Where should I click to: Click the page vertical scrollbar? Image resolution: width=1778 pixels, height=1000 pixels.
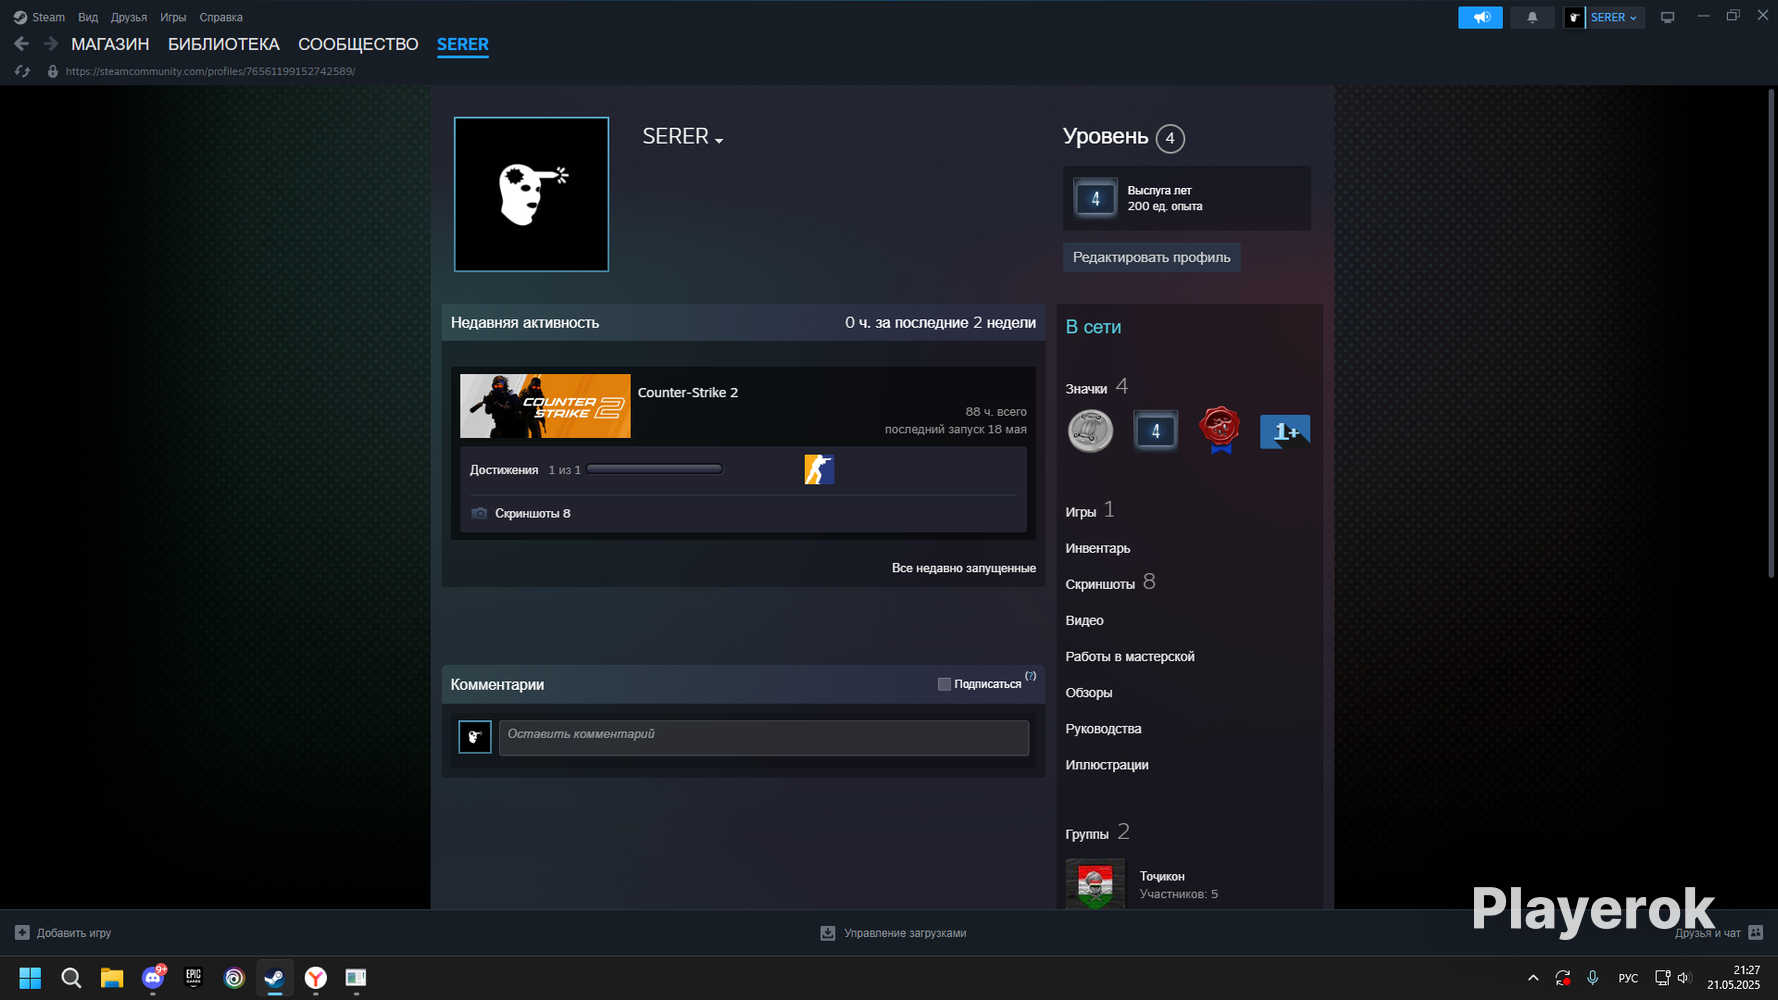1770,333
